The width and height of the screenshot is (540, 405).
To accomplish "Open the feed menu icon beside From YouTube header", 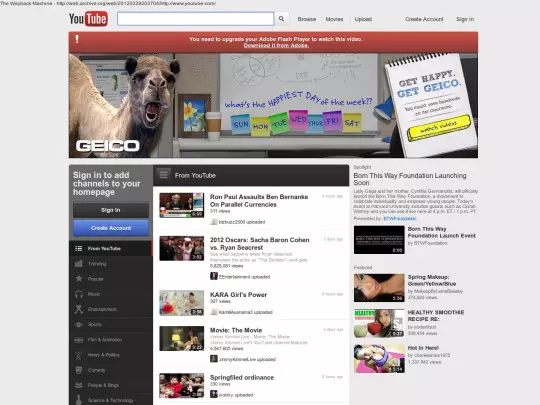I will click(x=164, y=175).
